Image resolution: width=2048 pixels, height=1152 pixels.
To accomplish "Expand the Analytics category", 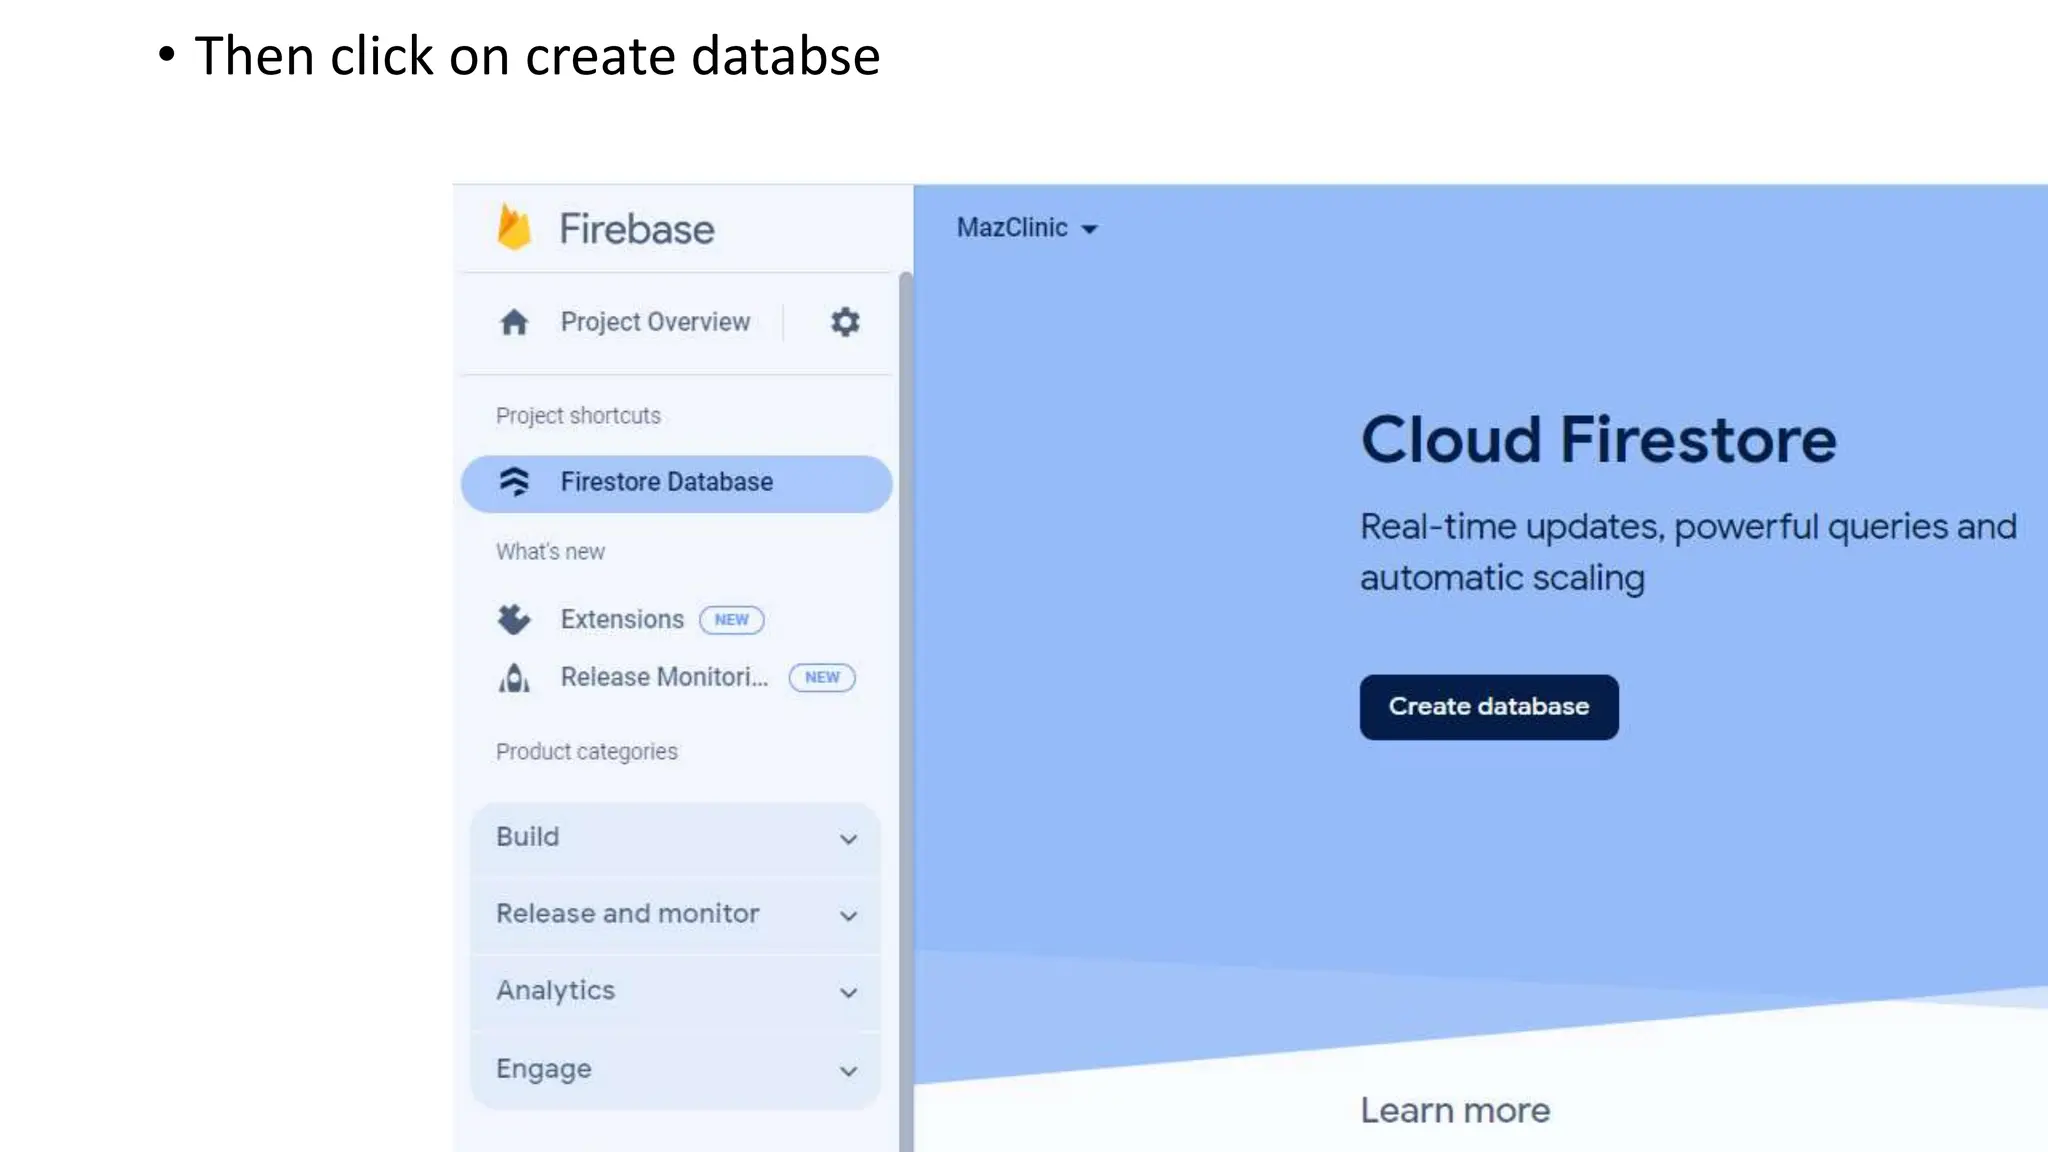I will coord(676,992).
